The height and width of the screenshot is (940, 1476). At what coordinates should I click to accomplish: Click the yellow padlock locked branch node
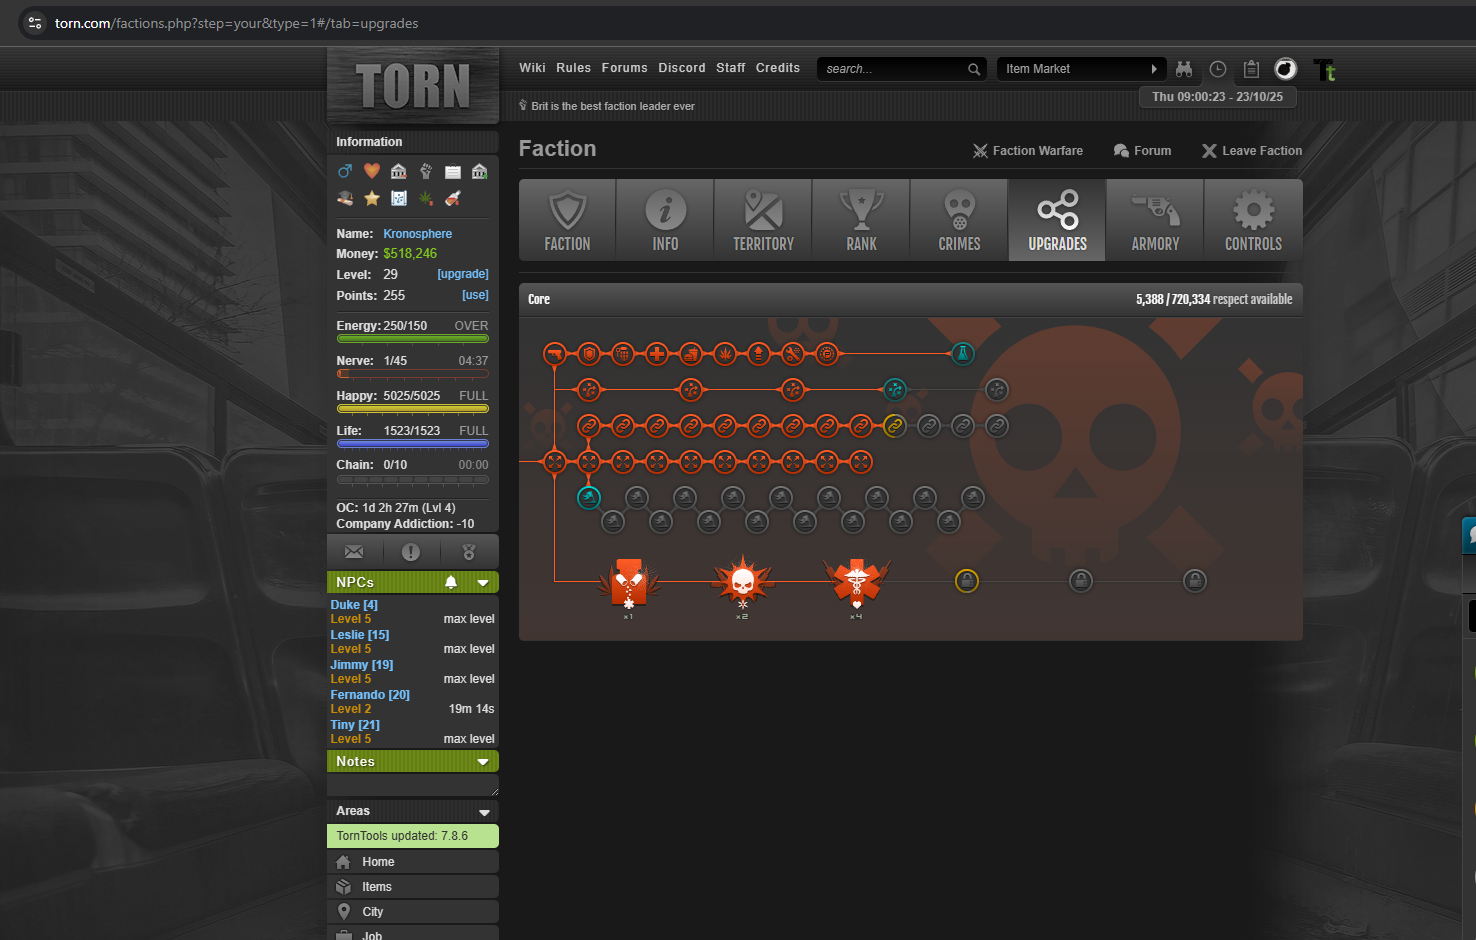click(x=967, y=581)
